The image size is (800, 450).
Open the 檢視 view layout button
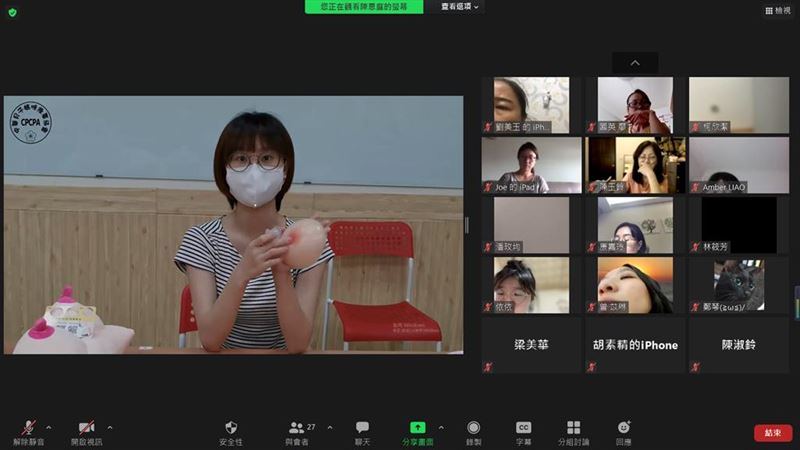point(778,10)
